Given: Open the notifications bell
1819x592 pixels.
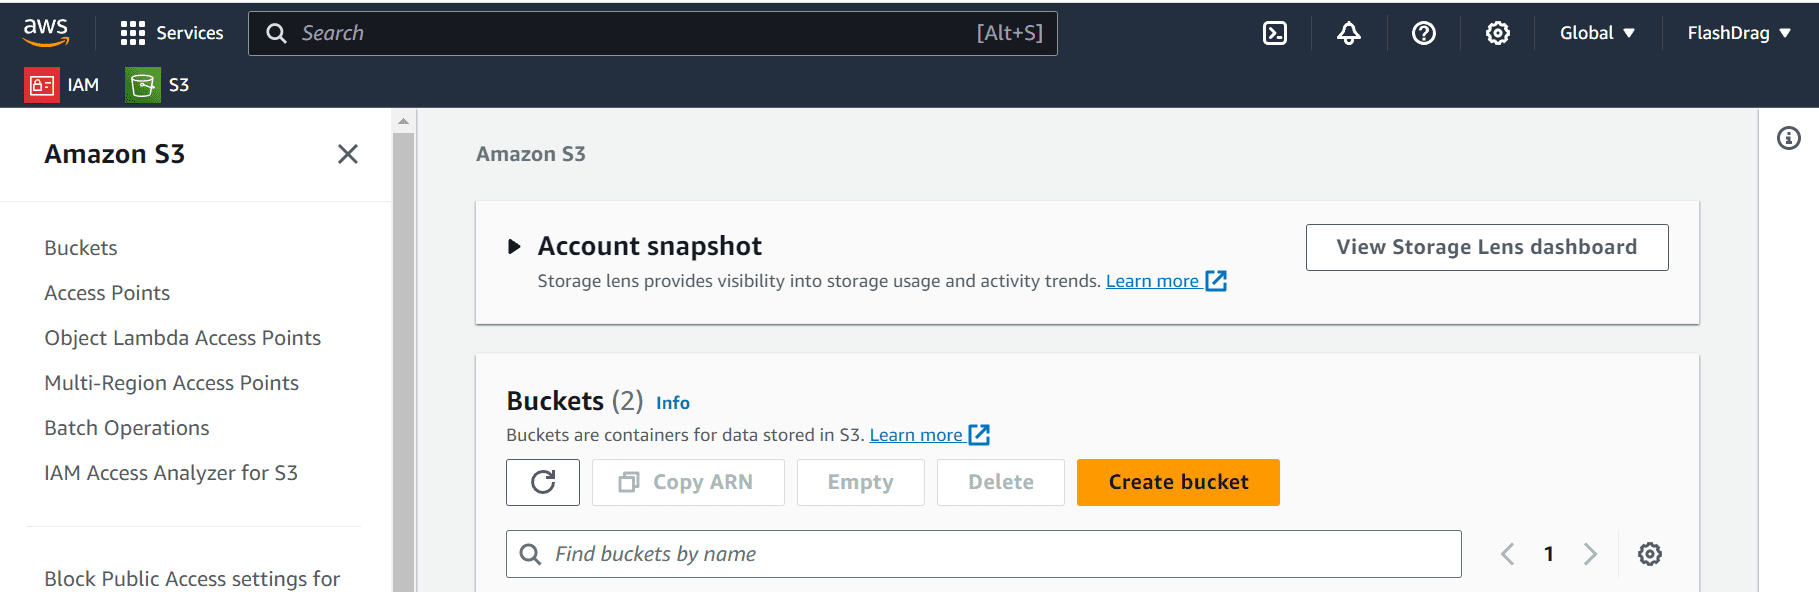Looking at the screenshot, I should (1349, 33).
